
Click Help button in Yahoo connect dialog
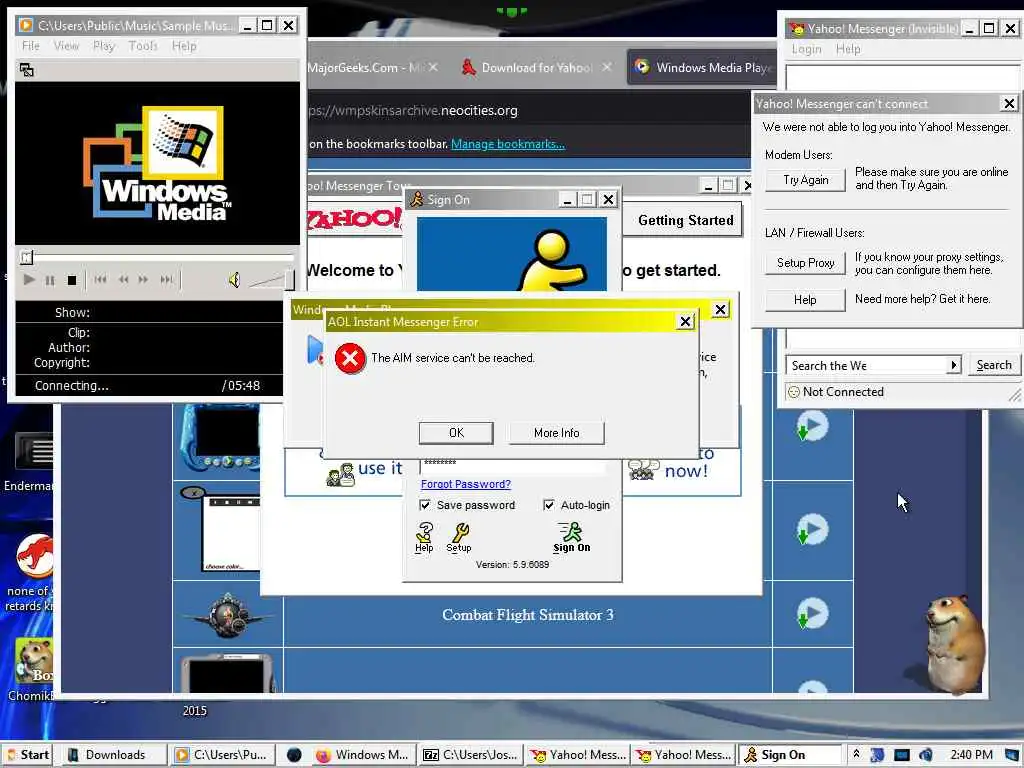pos(805,300)
